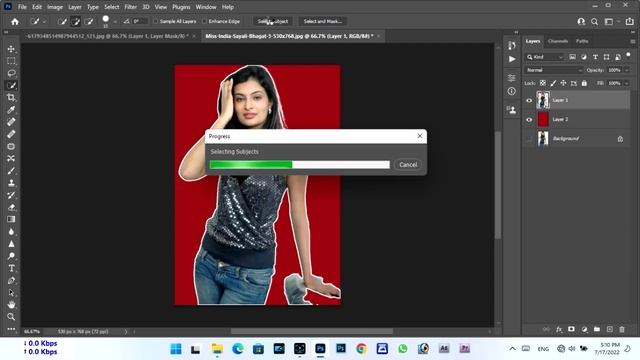Select the Hand tool
The image size is (640, 360).
click(11, 304)
